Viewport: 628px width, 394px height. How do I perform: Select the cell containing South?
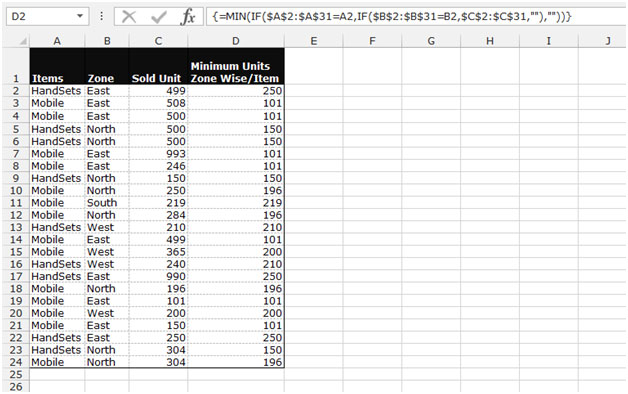[107, 203]
